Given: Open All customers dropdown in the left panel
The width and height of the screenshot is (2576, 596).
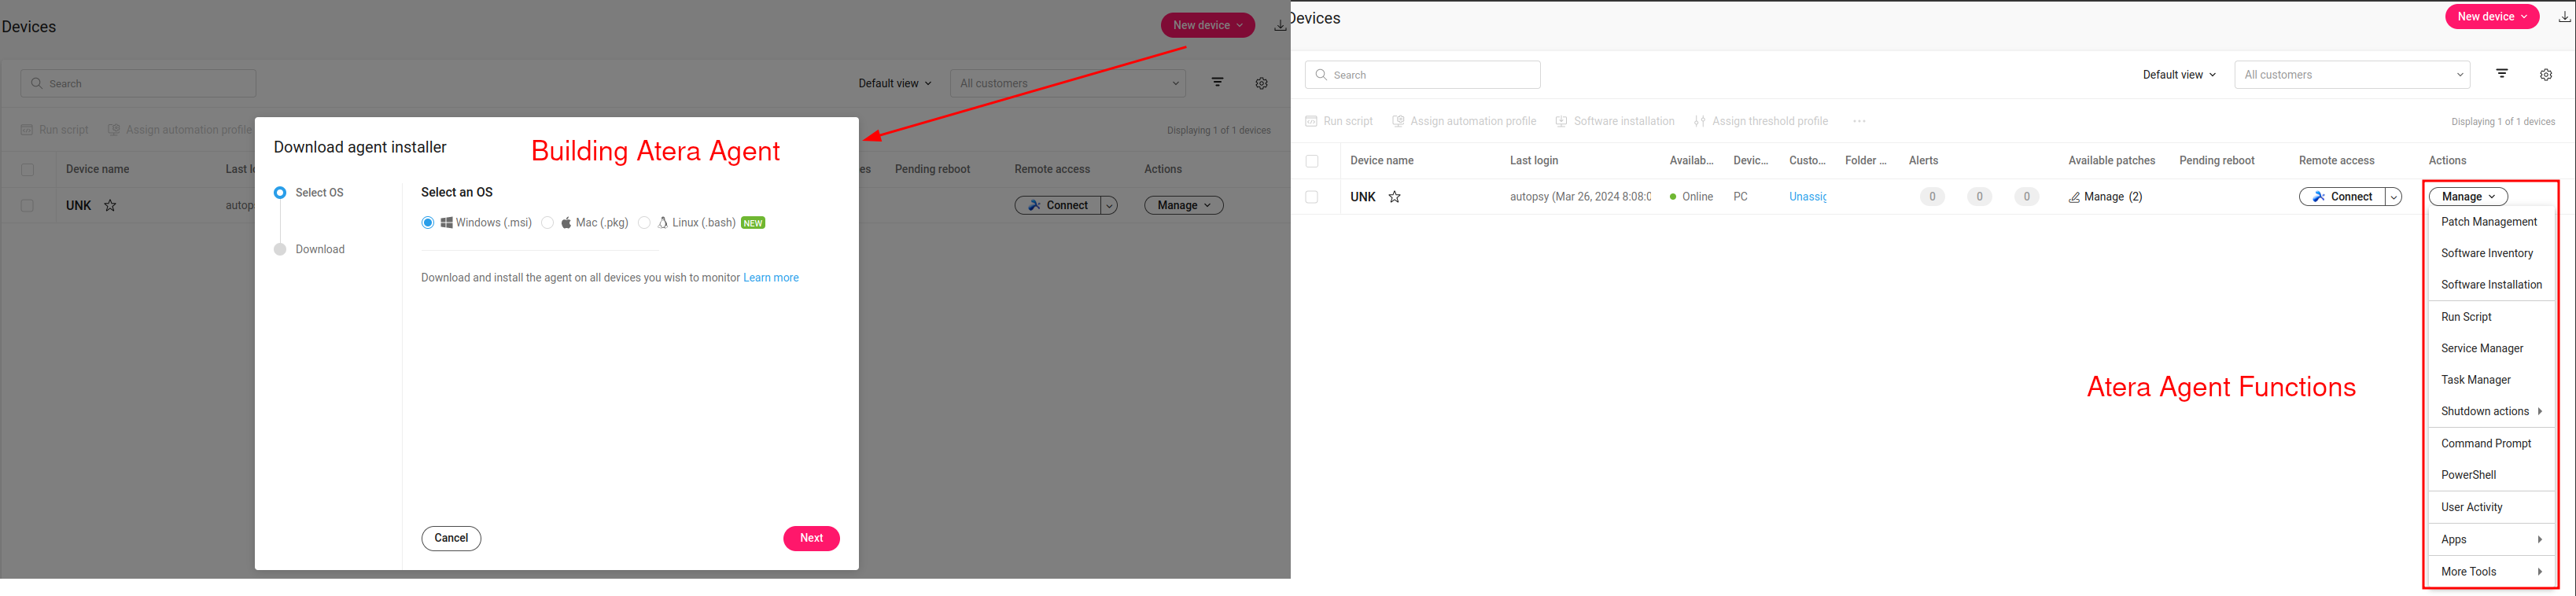Looking at the screenshot, I should (x=1068, y=84).
